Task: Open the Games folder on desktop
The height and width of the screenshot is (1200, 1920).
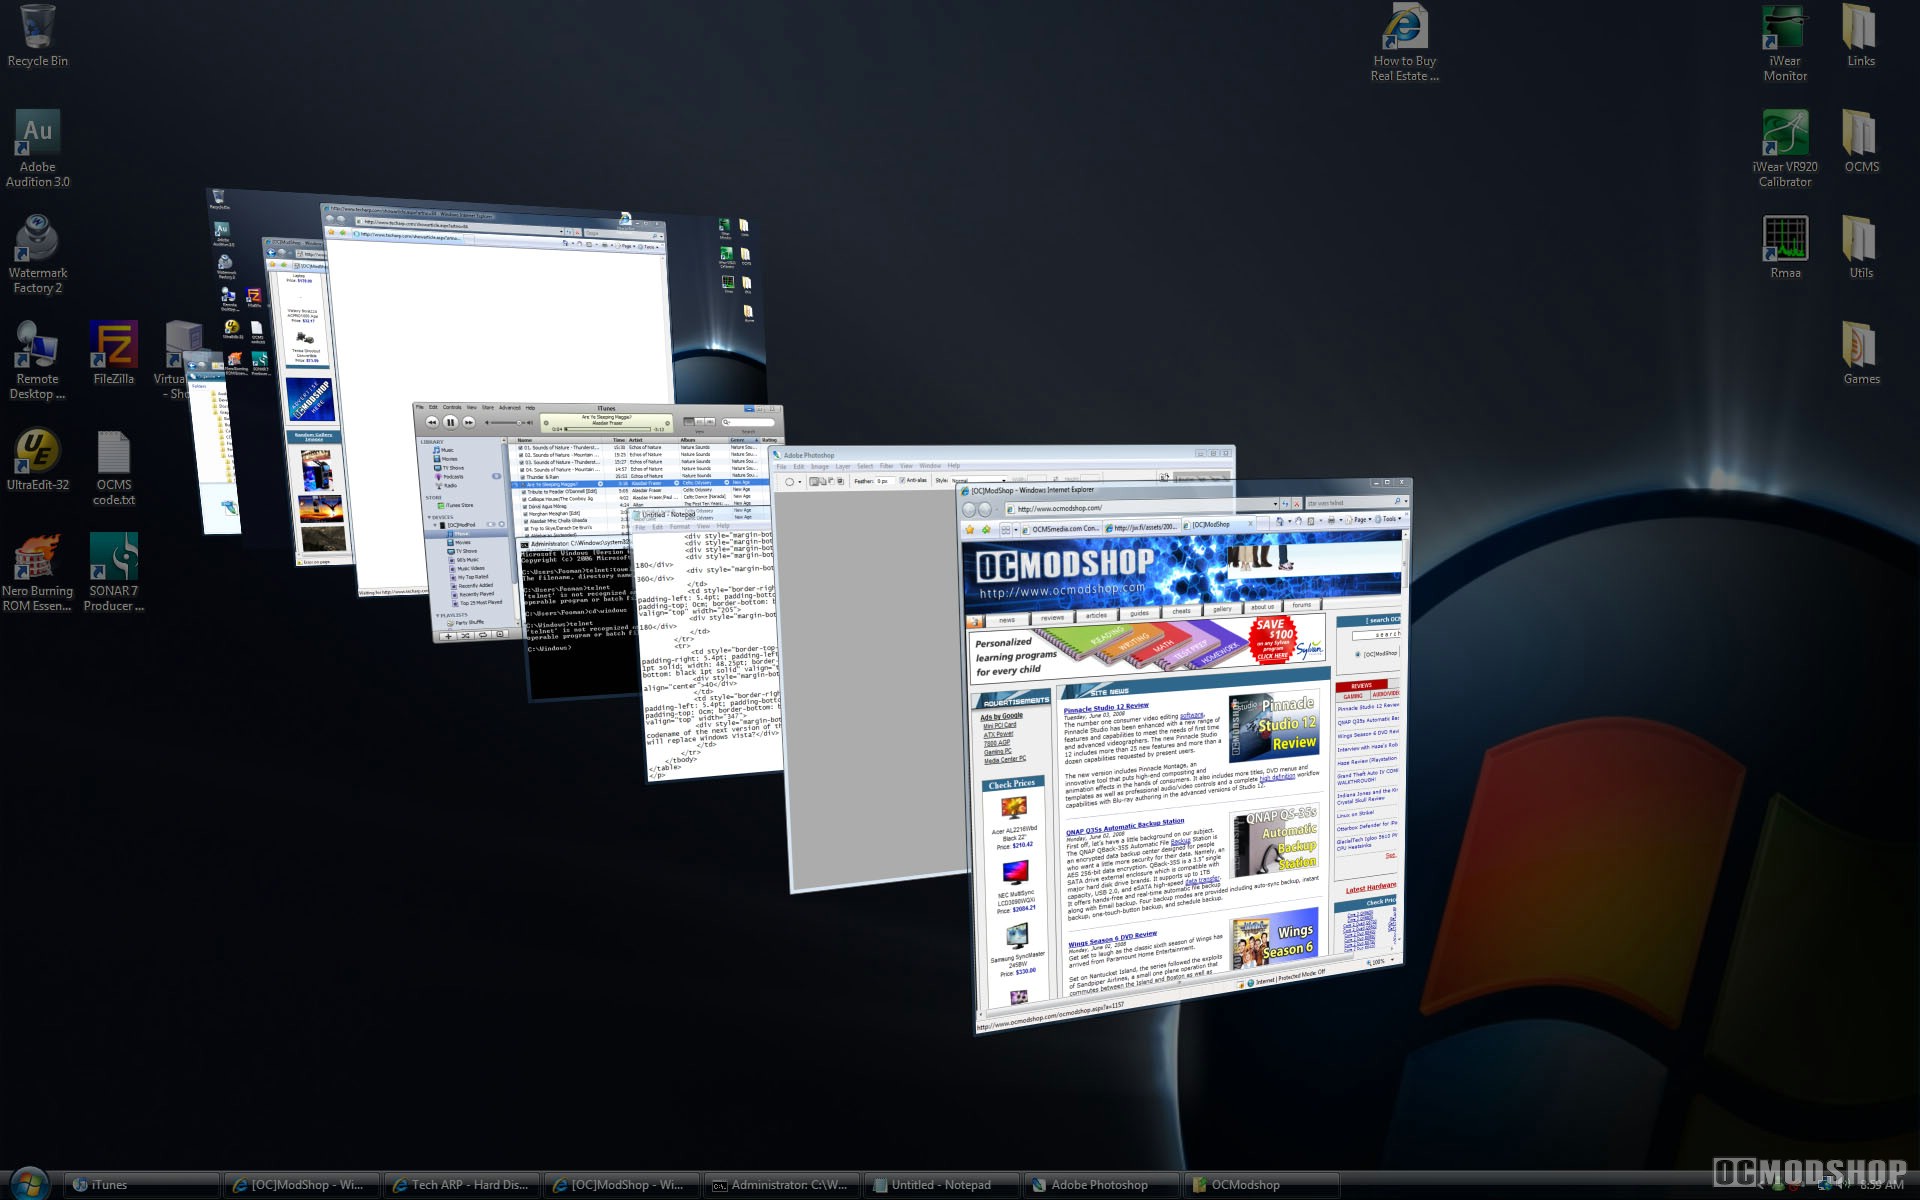Action: (x=1860, y=353)
